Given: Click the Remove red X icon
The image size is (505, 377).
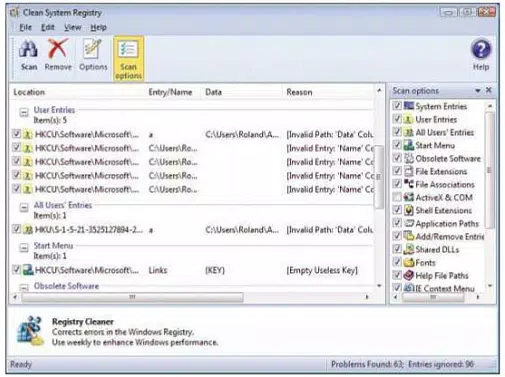Looking at the screenshot, I should tap(58, 48).
